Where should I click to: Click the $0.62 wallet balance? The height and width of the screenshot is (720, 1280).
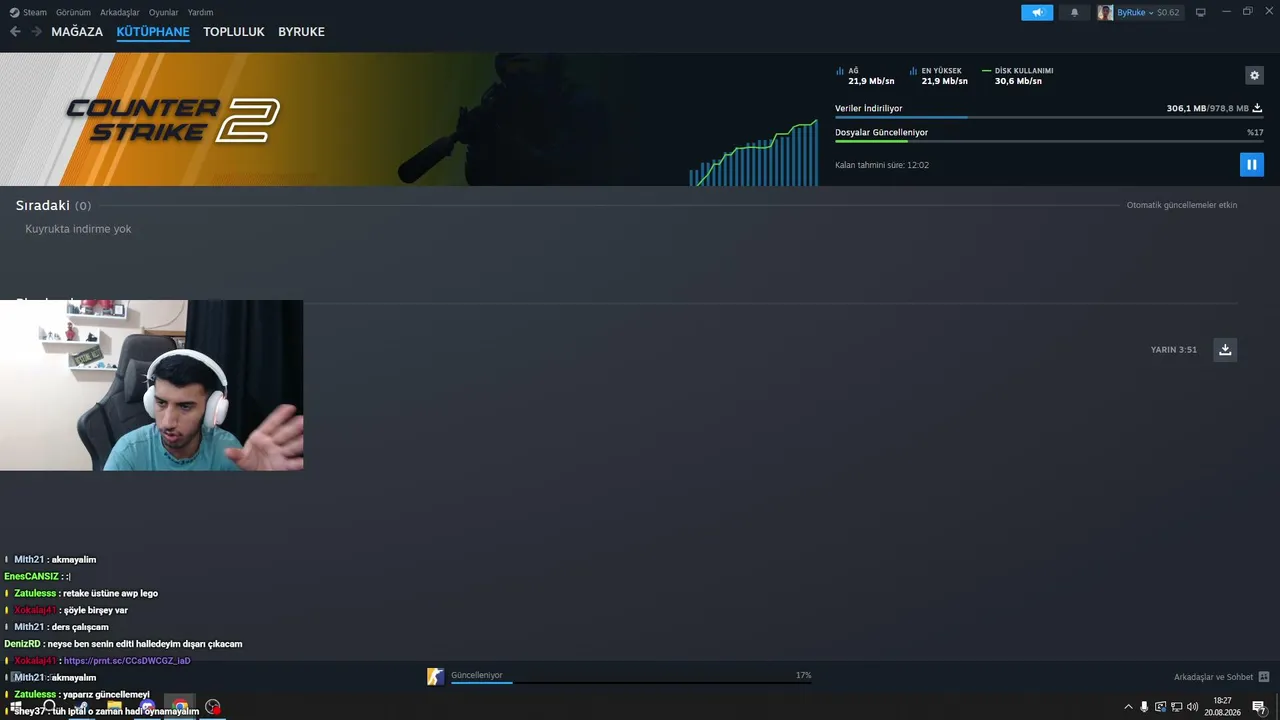(x=1168, y=12)
